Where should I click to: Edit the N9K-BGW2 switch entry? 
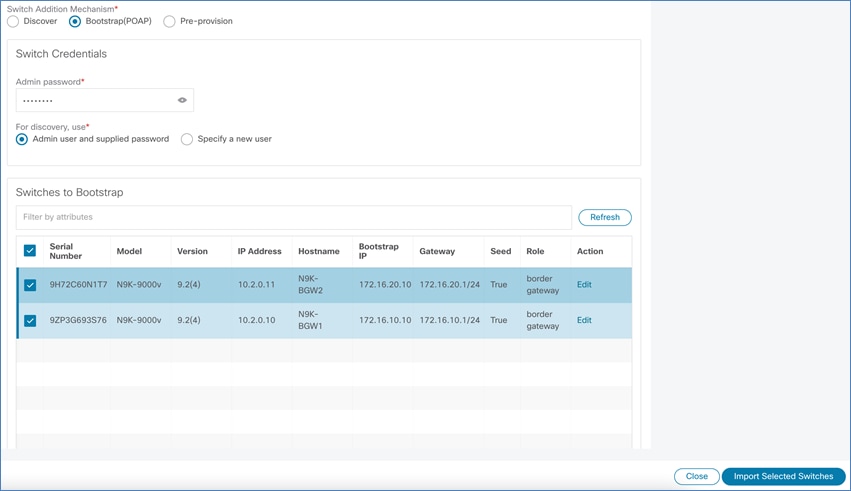point(584,285)
